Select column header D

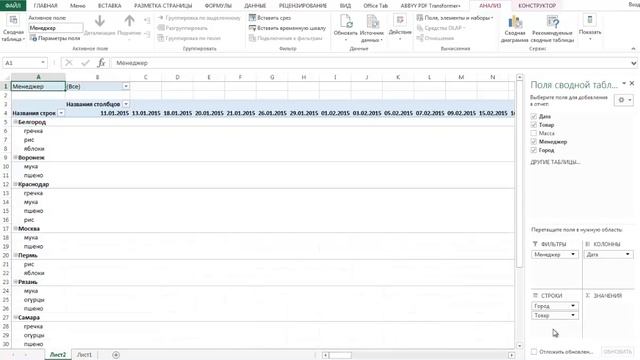point(177,77)
